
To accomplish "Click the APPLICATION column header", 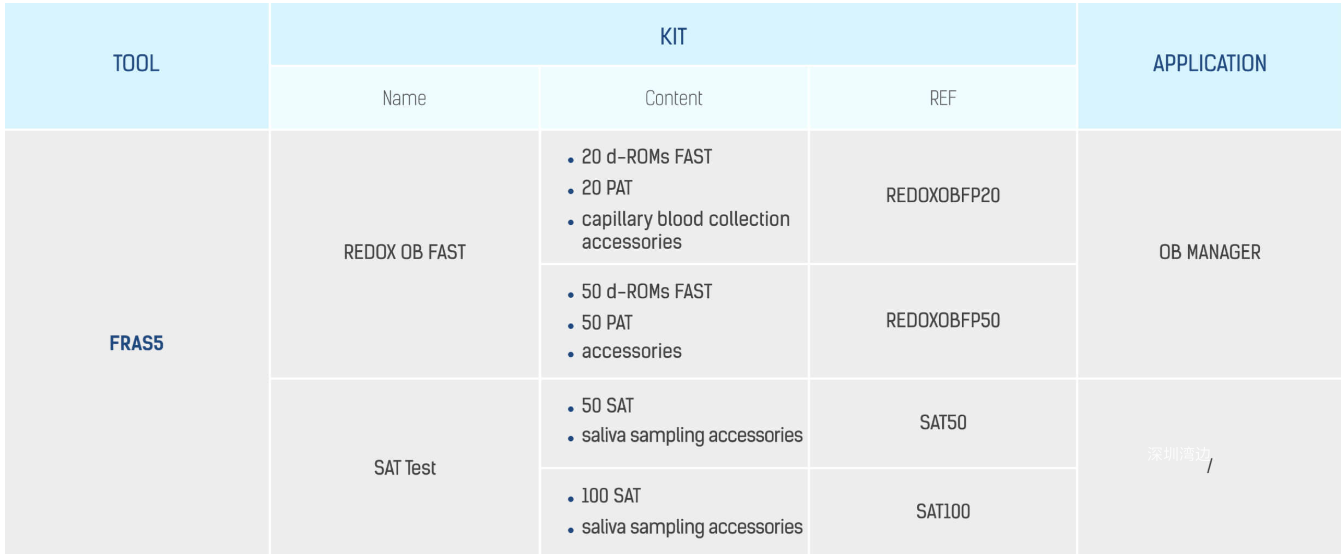I will (1209, 64).
